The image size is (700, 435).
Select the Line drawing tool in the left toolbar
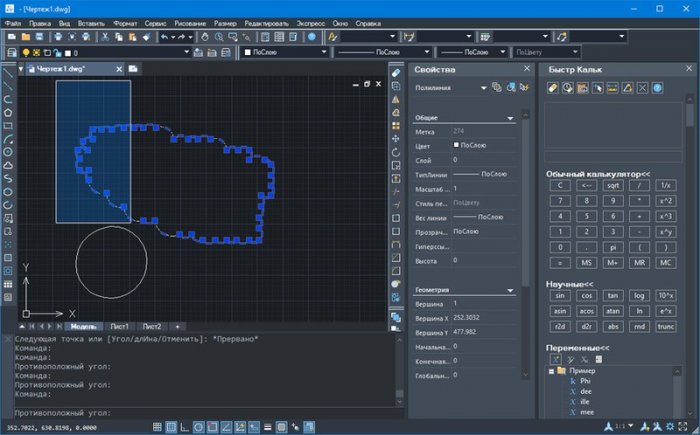pyautogui.click(x=8, y=73)
